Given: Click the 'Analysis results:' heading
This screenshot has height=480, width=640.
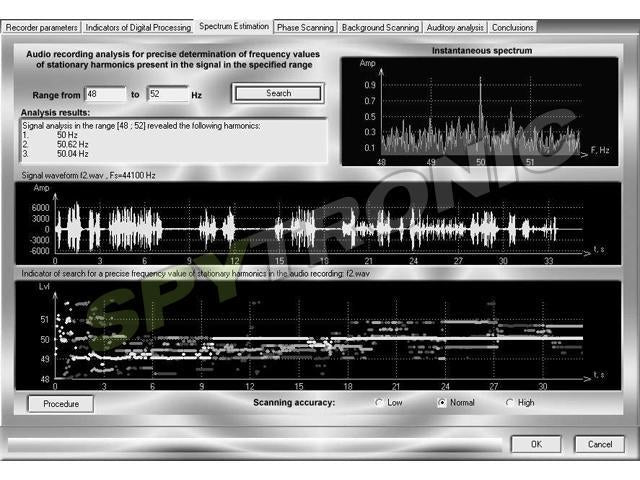Looking at the screenshot, I should [55, 112].
